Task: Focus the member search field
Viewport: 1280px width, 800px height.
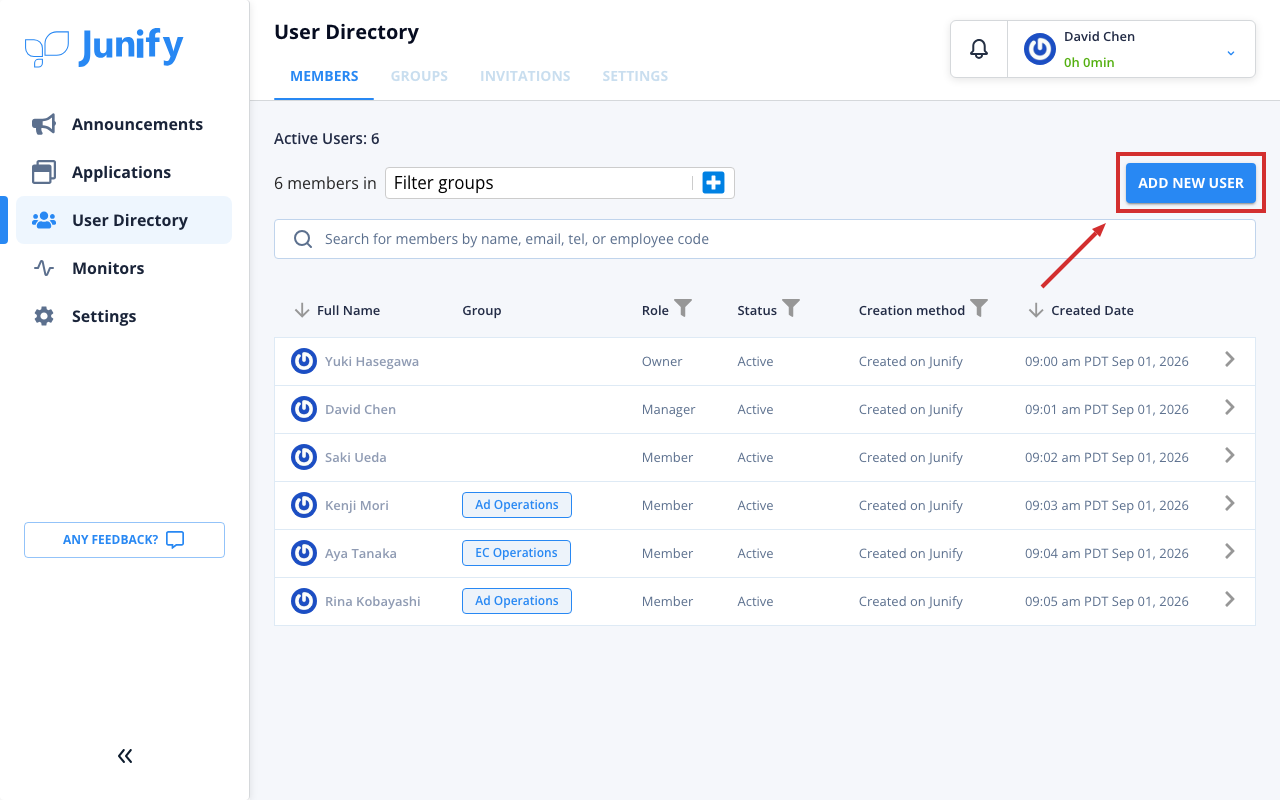Action: click(765, 239)
